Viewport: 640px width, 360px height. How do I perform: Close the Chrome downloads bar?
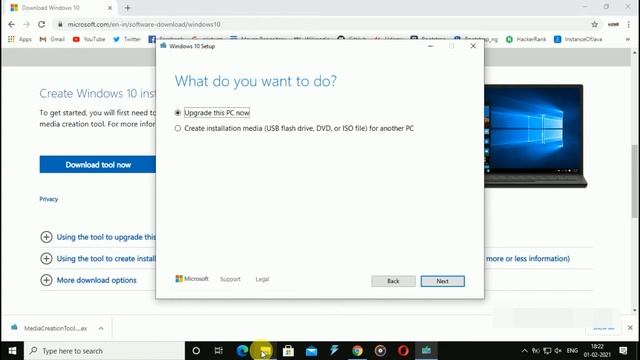tap(630, 328)
